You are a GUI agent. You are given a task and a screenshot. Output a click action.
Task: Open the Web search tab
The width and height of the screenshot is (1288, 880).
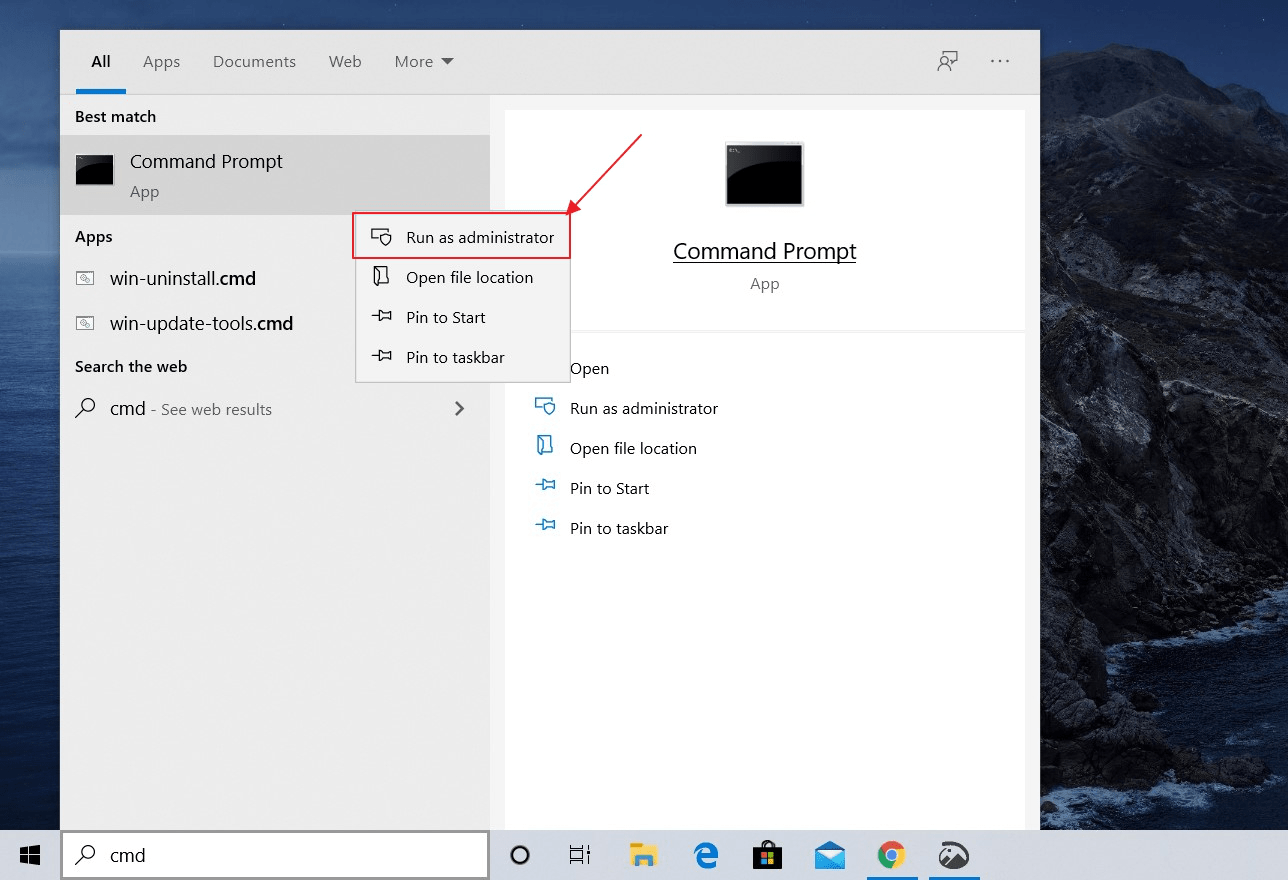point(345,62)
